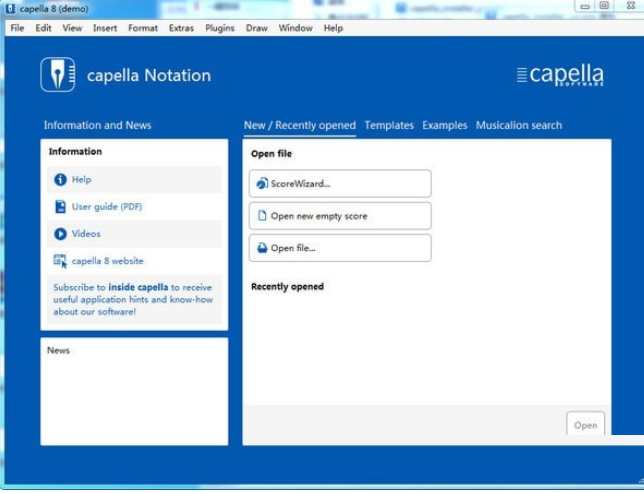Visit the capella 8 website link
Screen dimensions: 644x493
107,261
